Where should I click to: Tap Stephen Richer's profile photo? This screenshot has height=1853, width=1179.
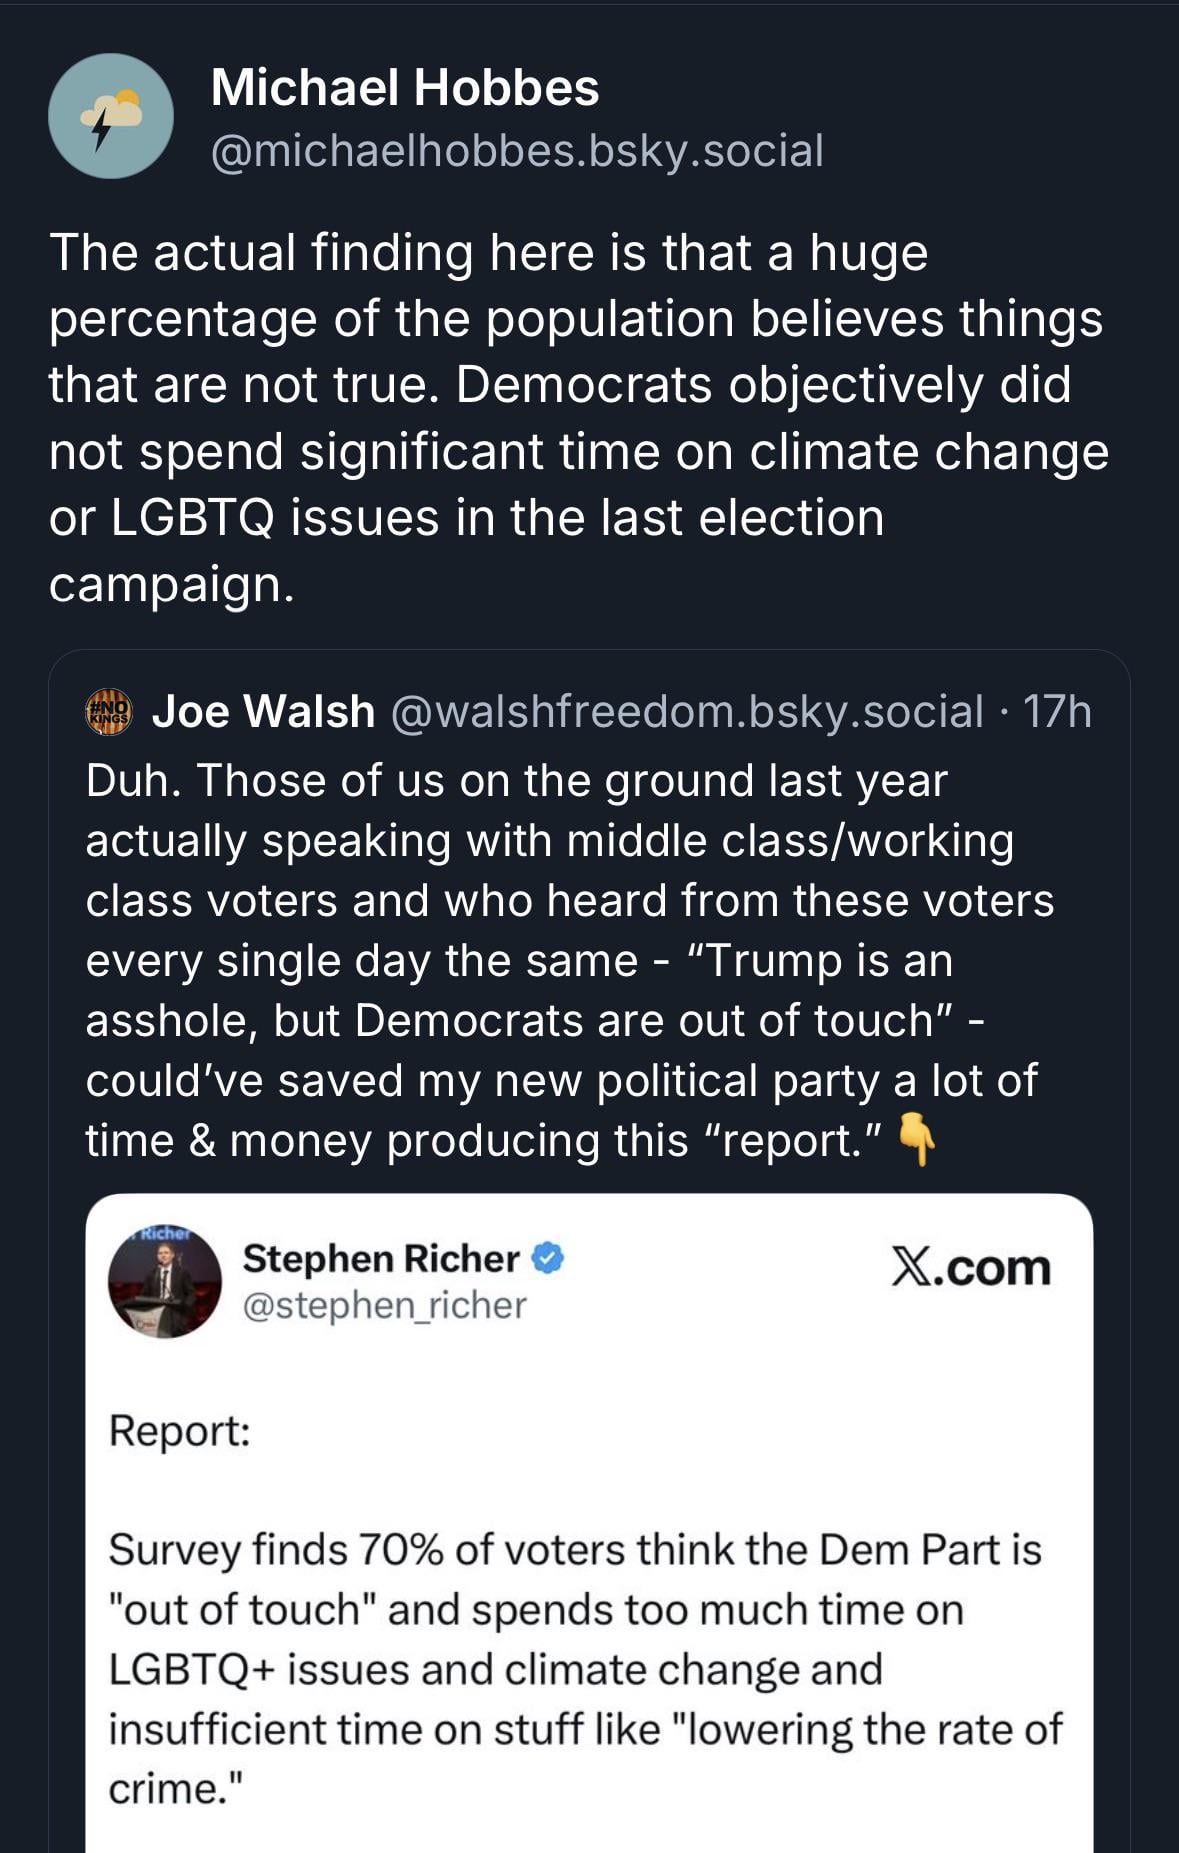click(165, 1282)
